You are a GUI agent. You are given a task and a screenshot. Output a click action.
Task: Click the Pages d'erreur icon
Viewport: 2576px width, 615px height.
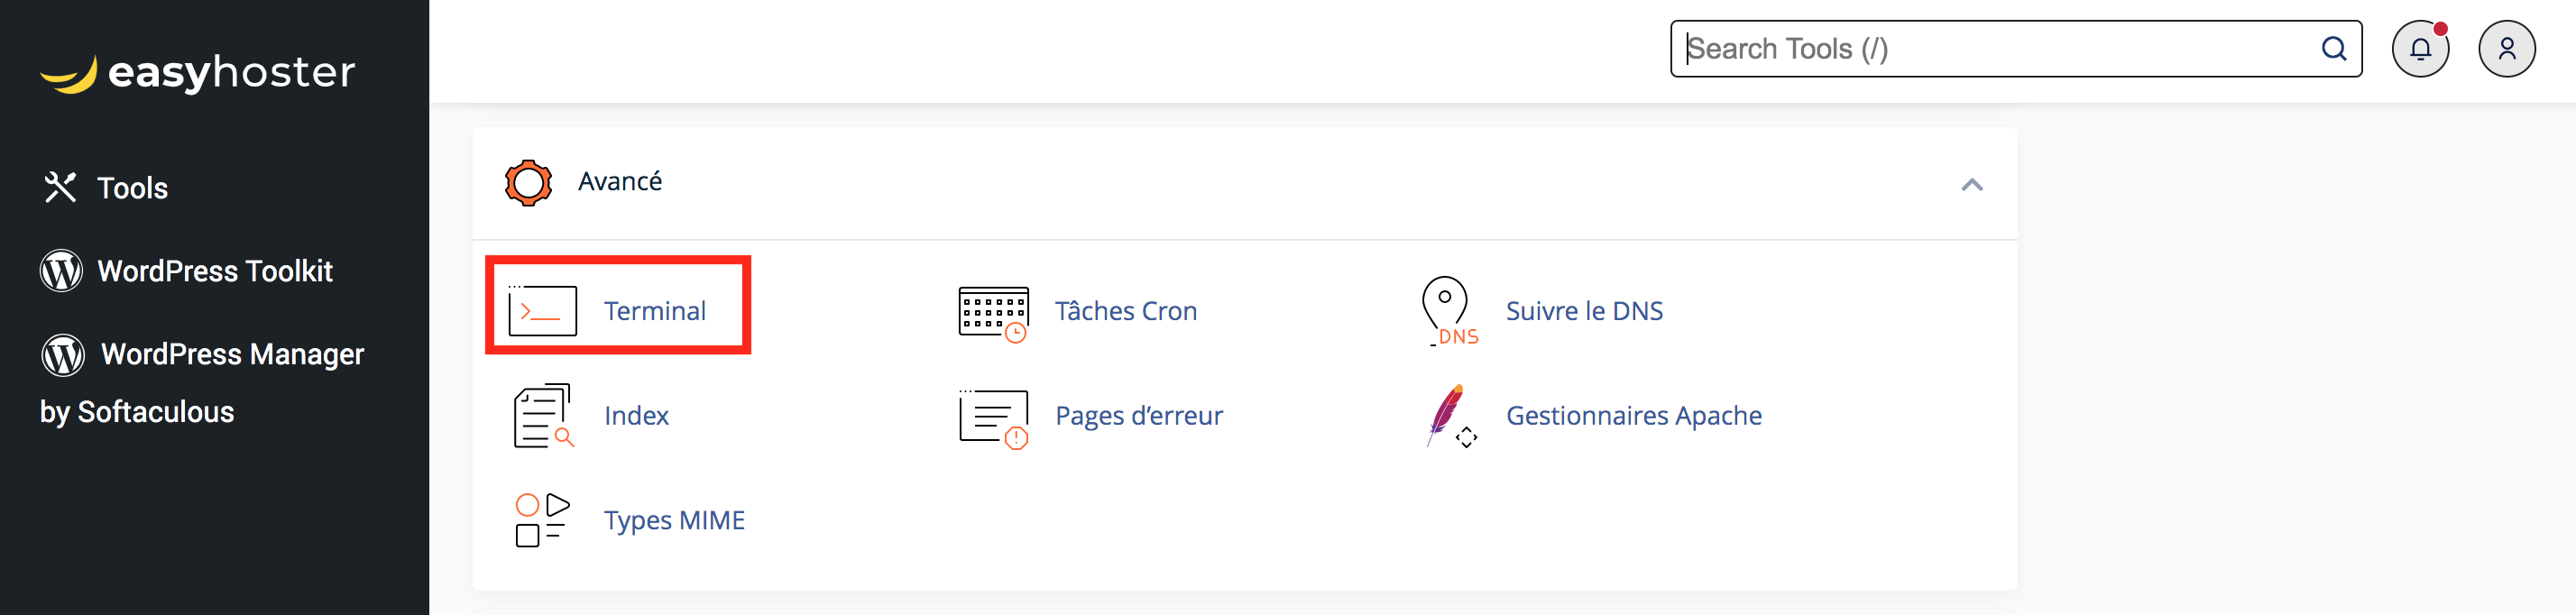pos(992,418)
